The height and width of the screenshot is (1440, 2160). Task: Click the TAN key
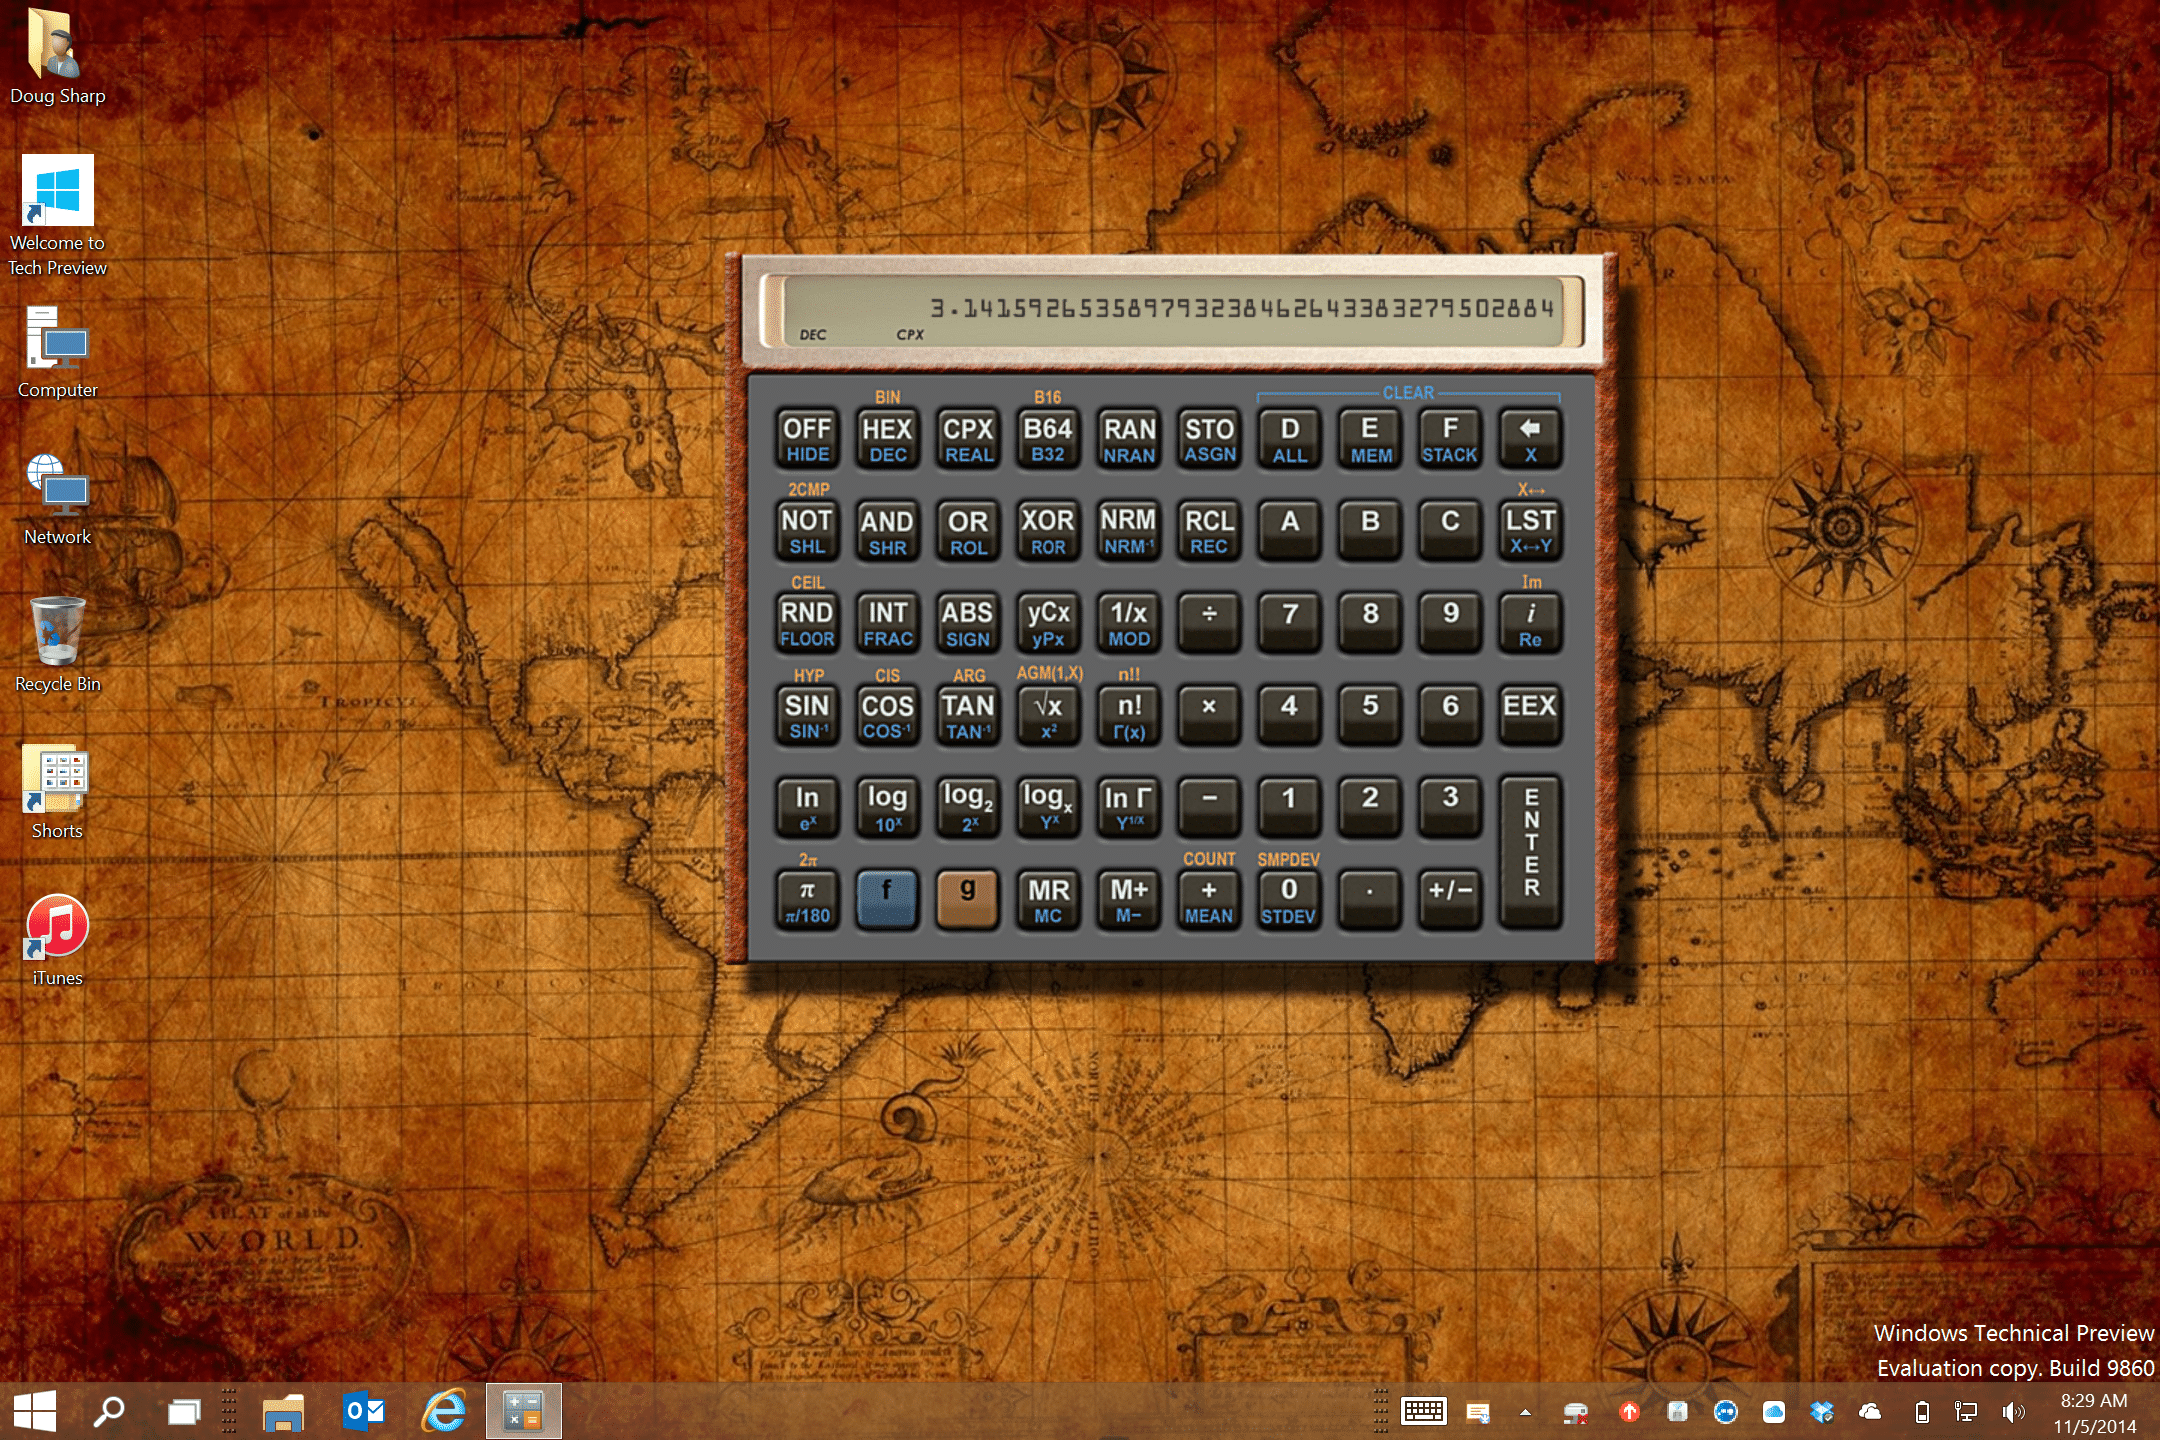[x=968, y=716]
